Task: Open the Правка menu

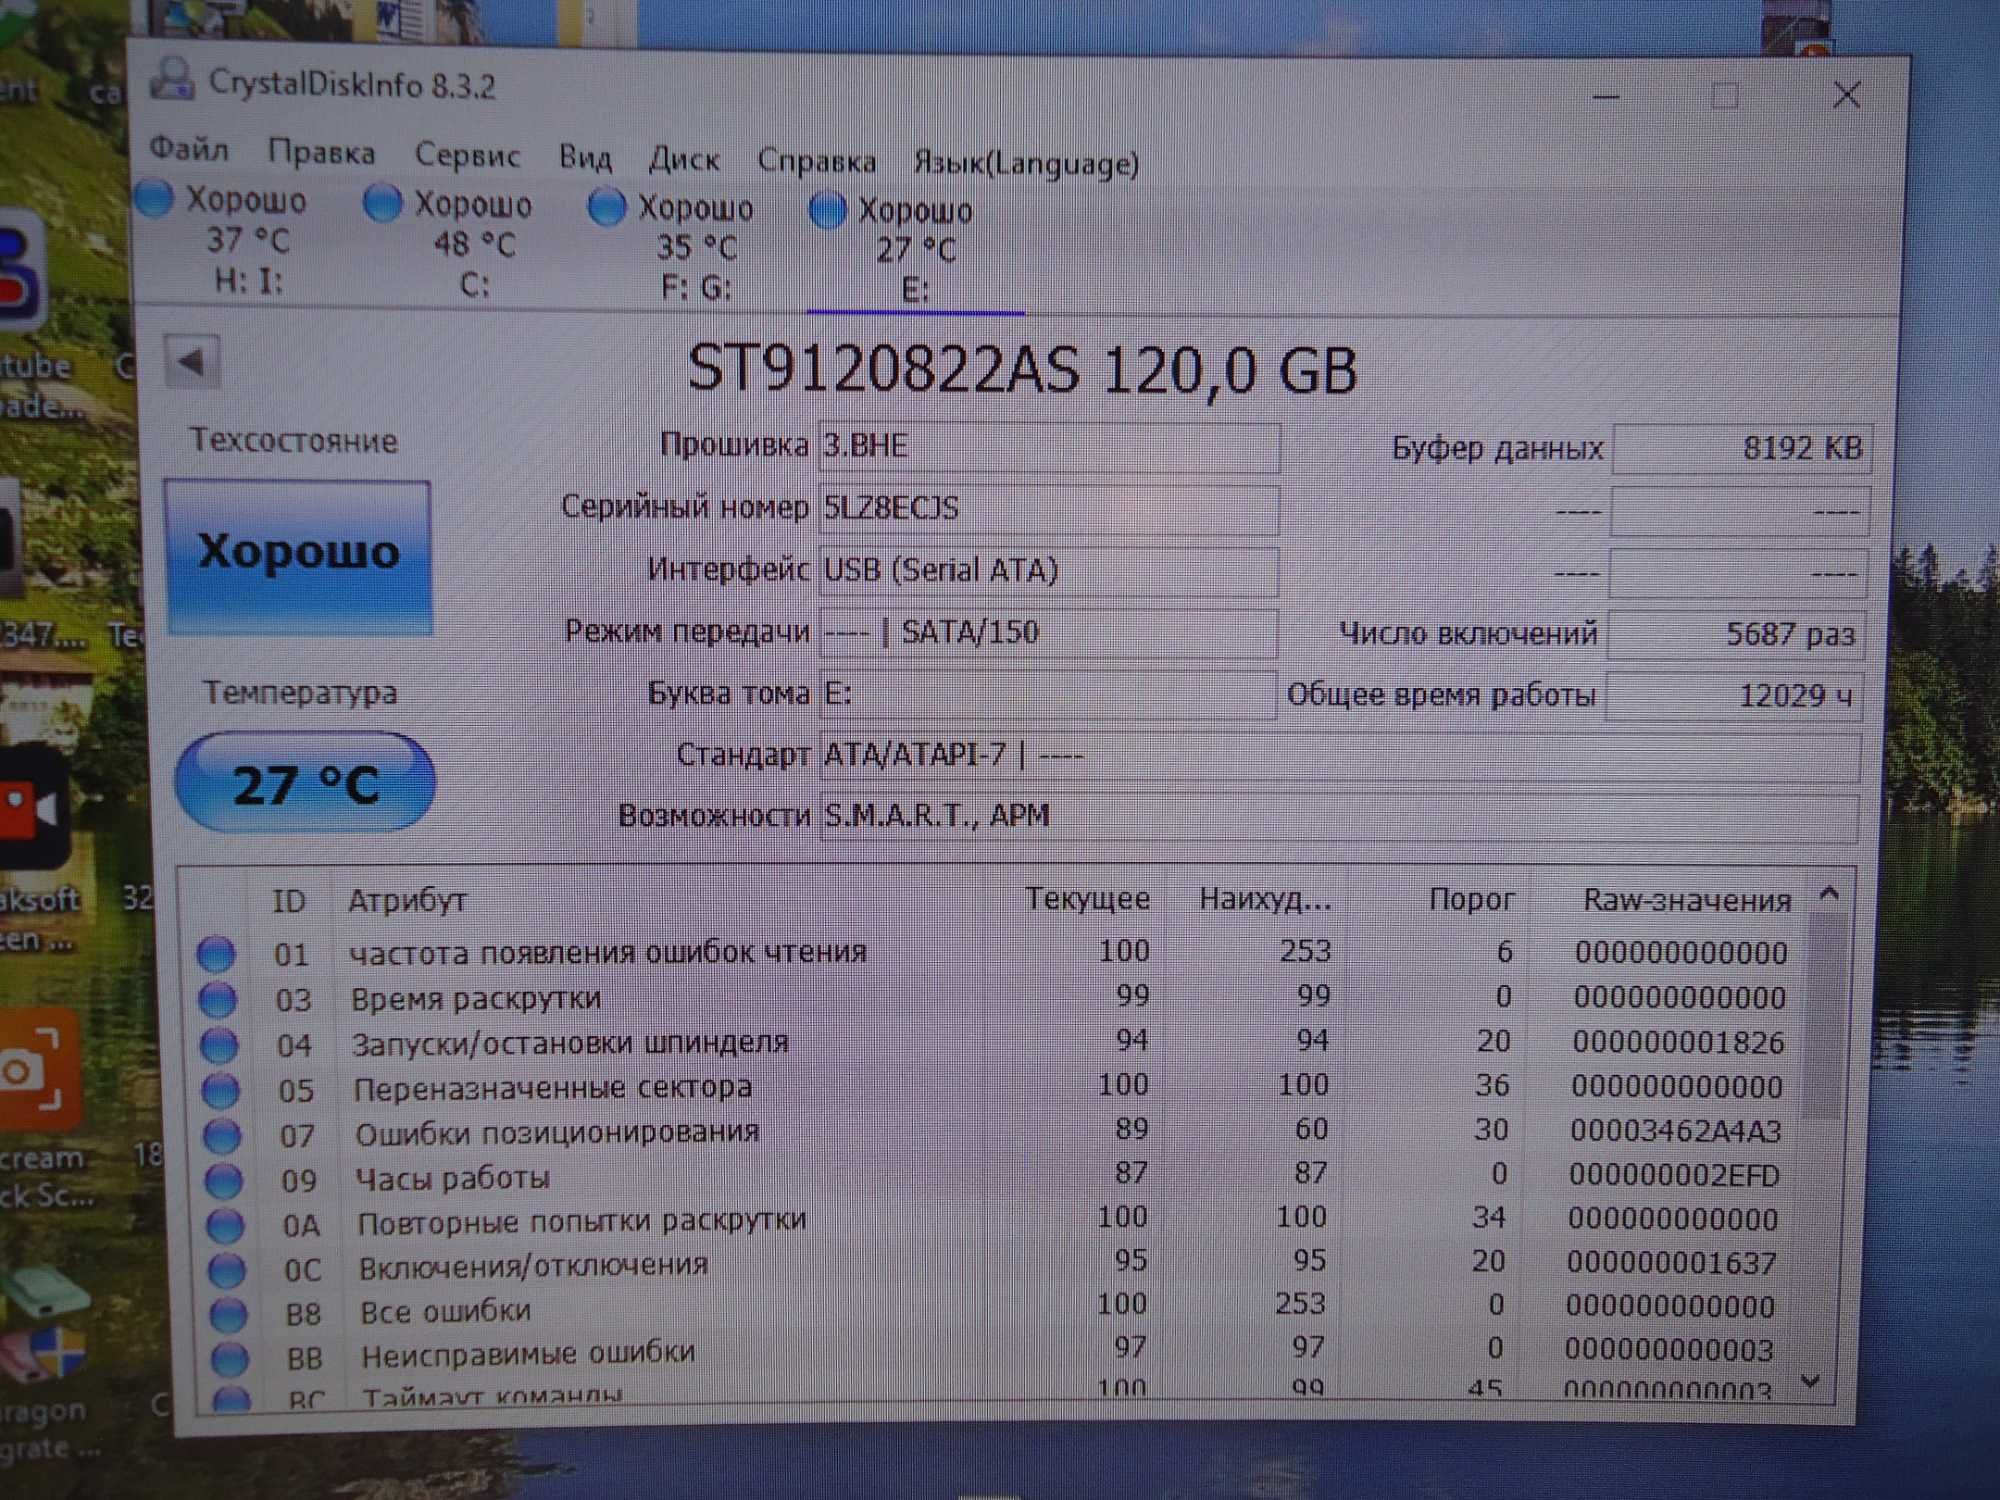Action: coord(321,152)
